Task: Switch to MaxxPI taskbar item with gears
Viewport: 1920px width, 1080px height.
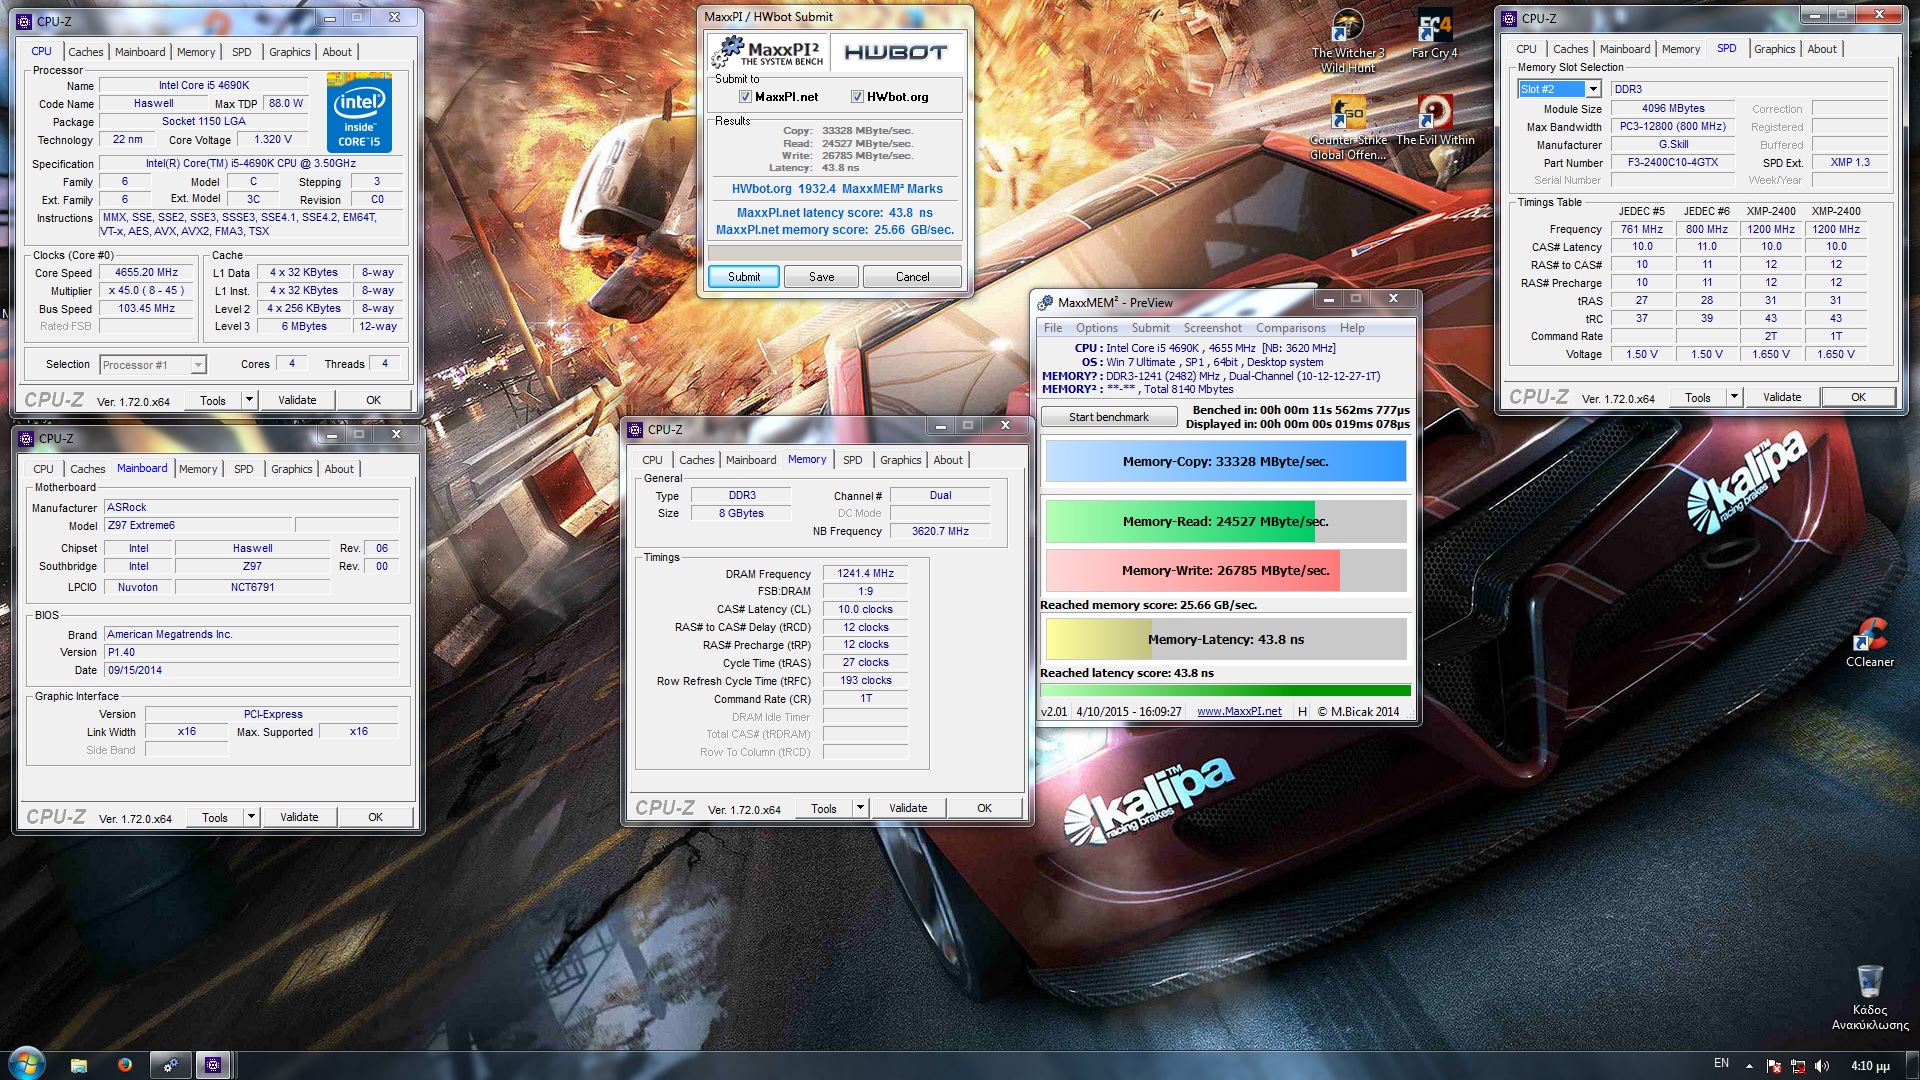Action: [x=171, y=1065]
